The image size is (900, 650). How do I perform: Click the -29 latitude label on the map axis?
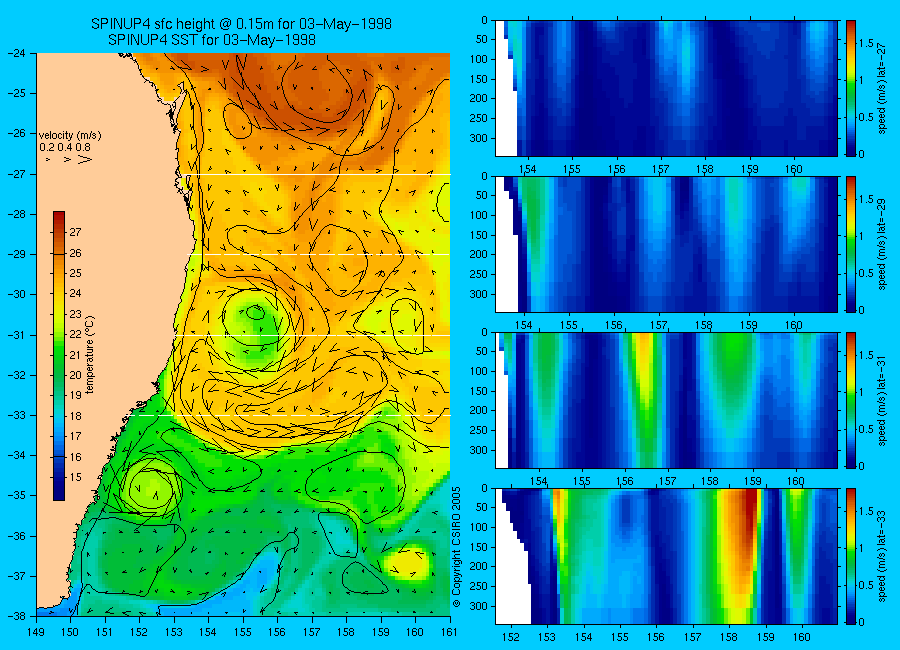coord(16,254)
